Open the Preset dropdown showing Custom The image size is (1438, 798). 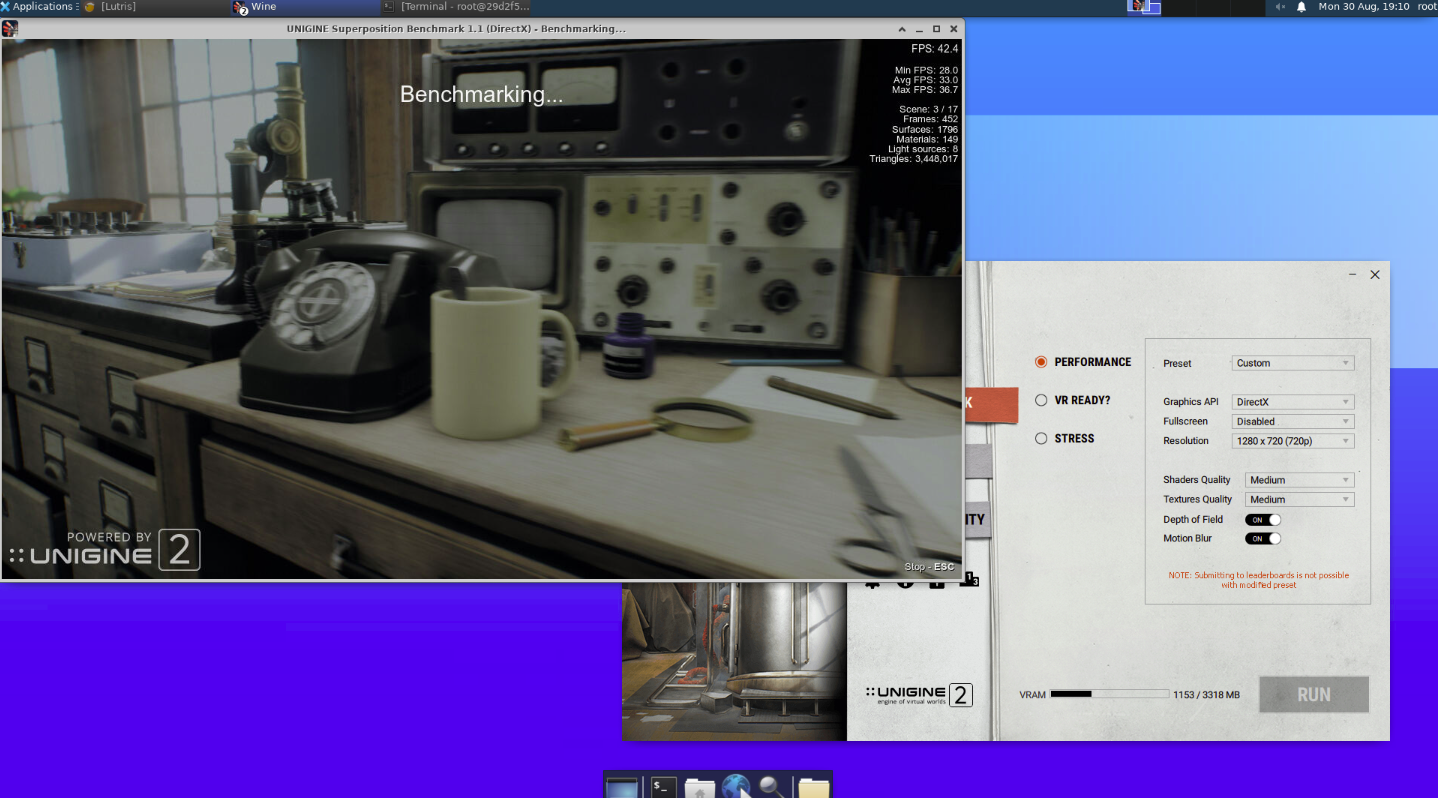(x=1293, y=363)
